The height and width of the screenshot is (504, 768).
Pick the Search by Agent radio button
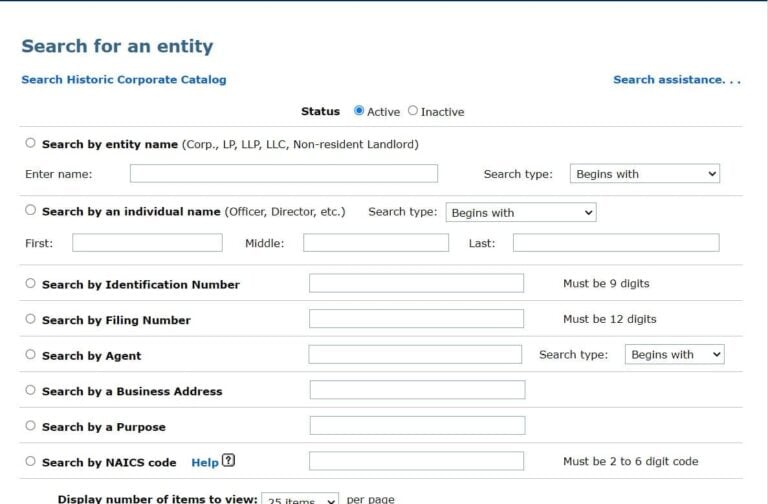pos(30,354)
